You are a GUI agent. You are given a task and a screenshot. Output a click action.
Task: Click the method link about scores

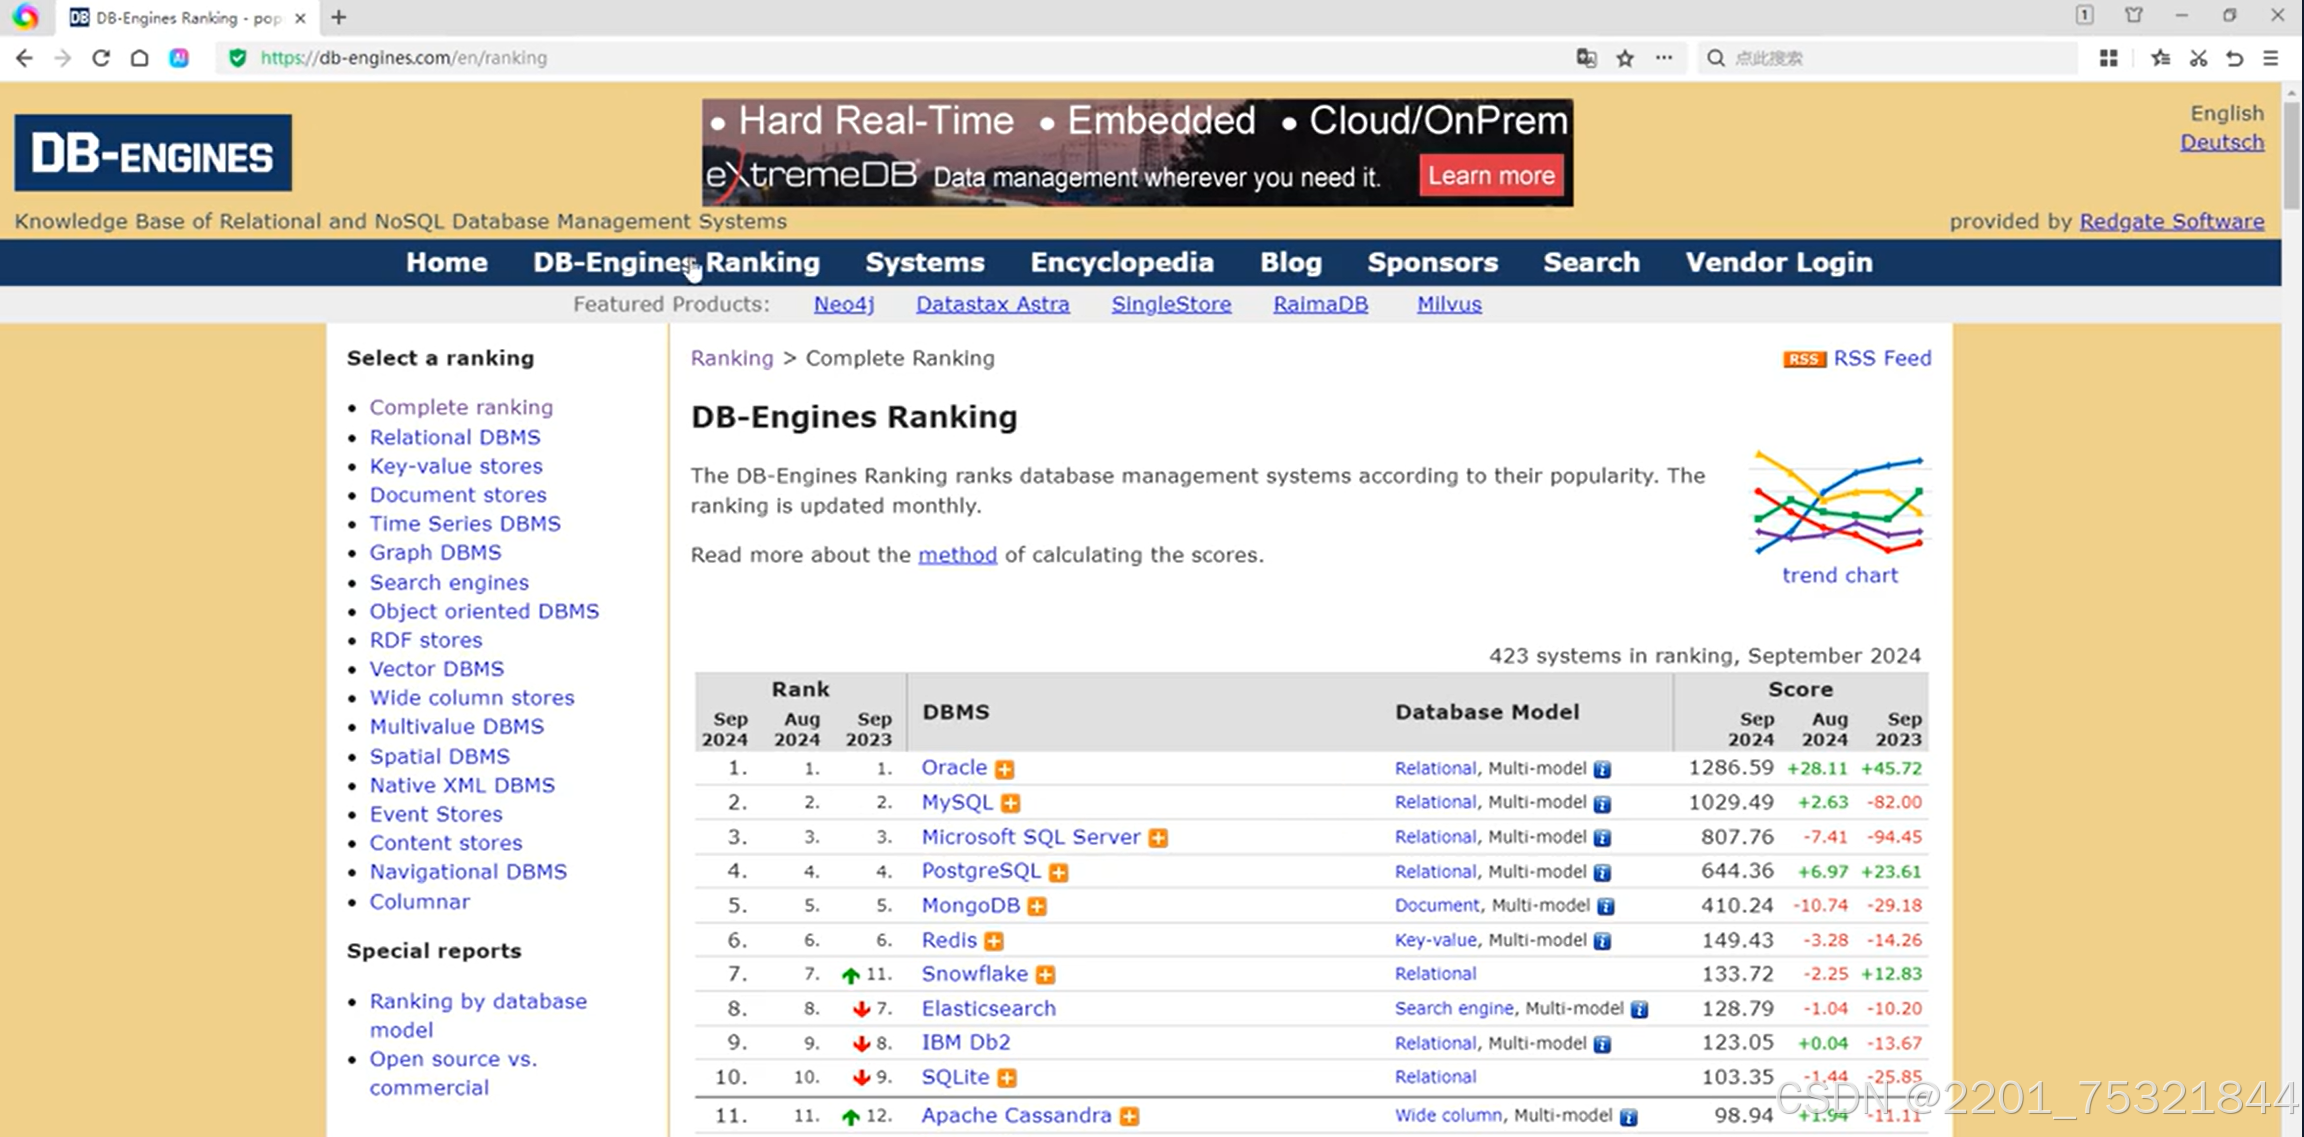(x=957, y=555)
